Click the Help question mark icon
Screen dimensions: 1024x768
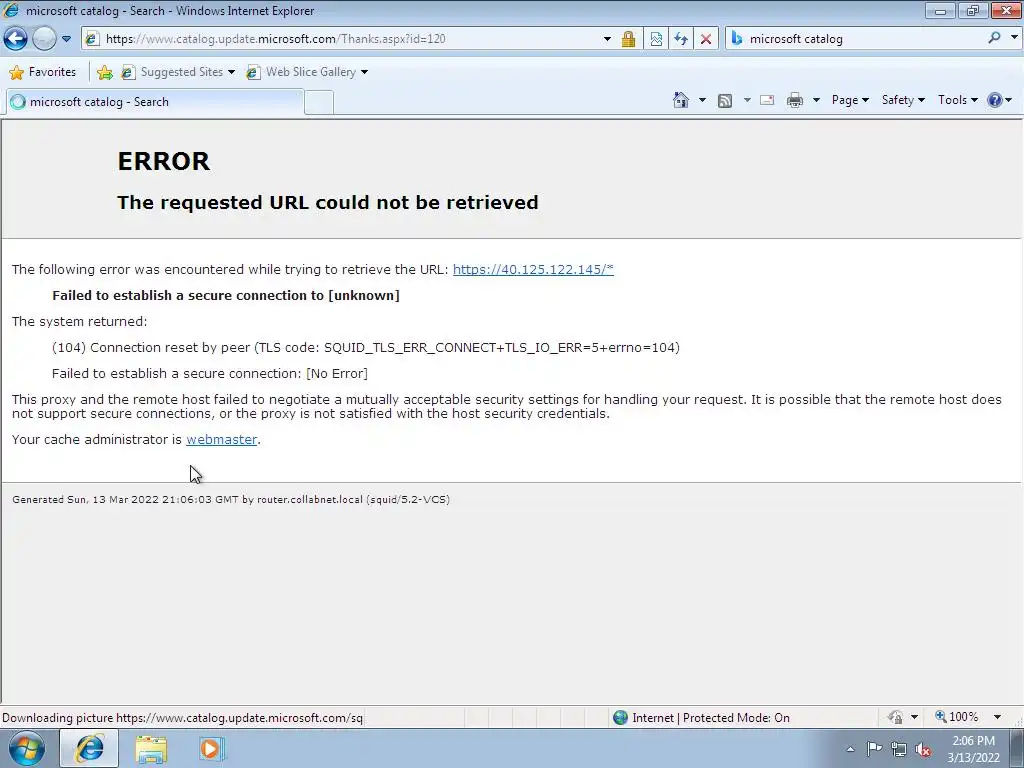pos(995,100)
